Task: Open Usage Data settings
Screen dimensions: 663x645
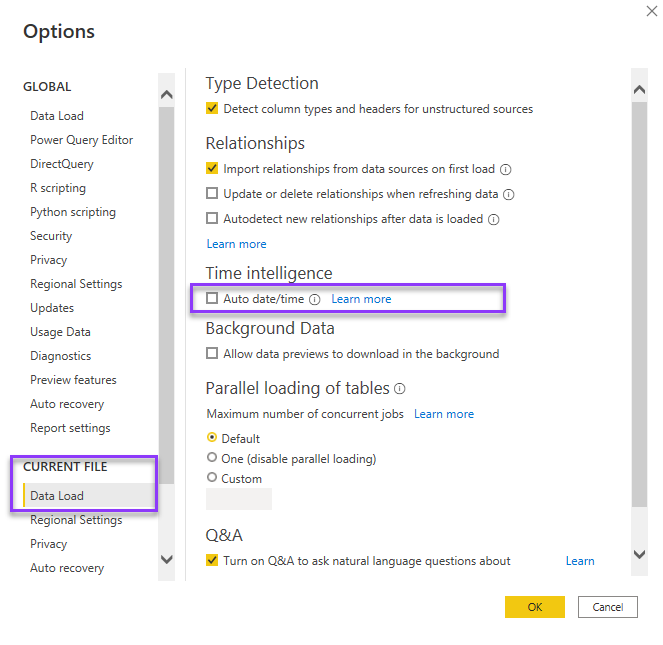Action: [60, 332]
